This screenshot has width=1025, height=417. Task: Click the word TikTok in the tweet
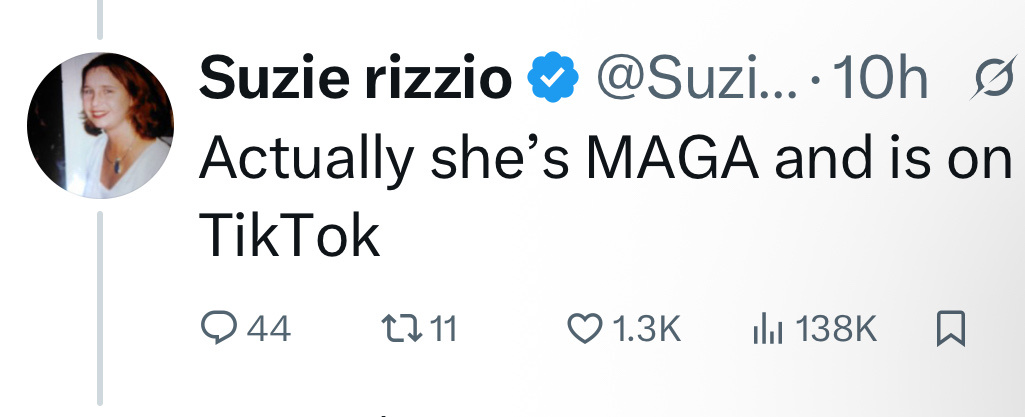coord(291,237)
